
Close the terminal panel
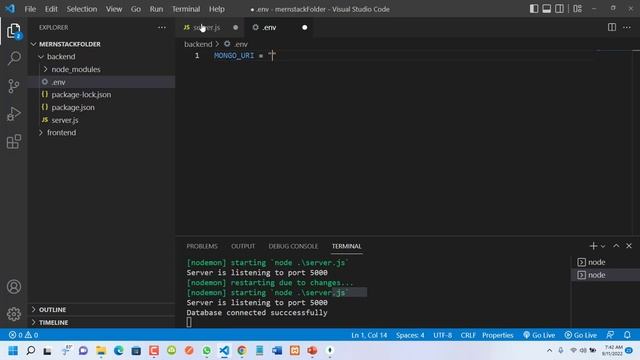(x=629, y=246)
